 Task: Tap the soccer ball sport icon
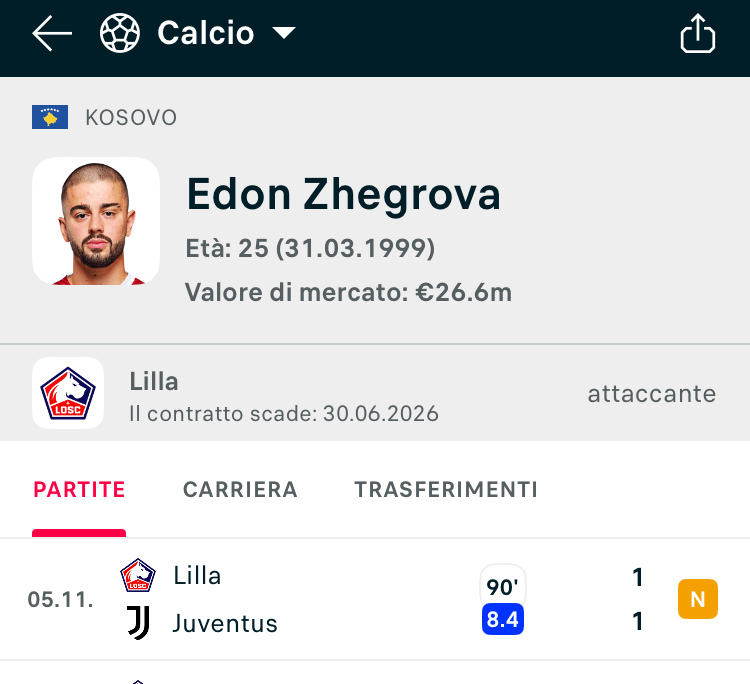[120, 33]
